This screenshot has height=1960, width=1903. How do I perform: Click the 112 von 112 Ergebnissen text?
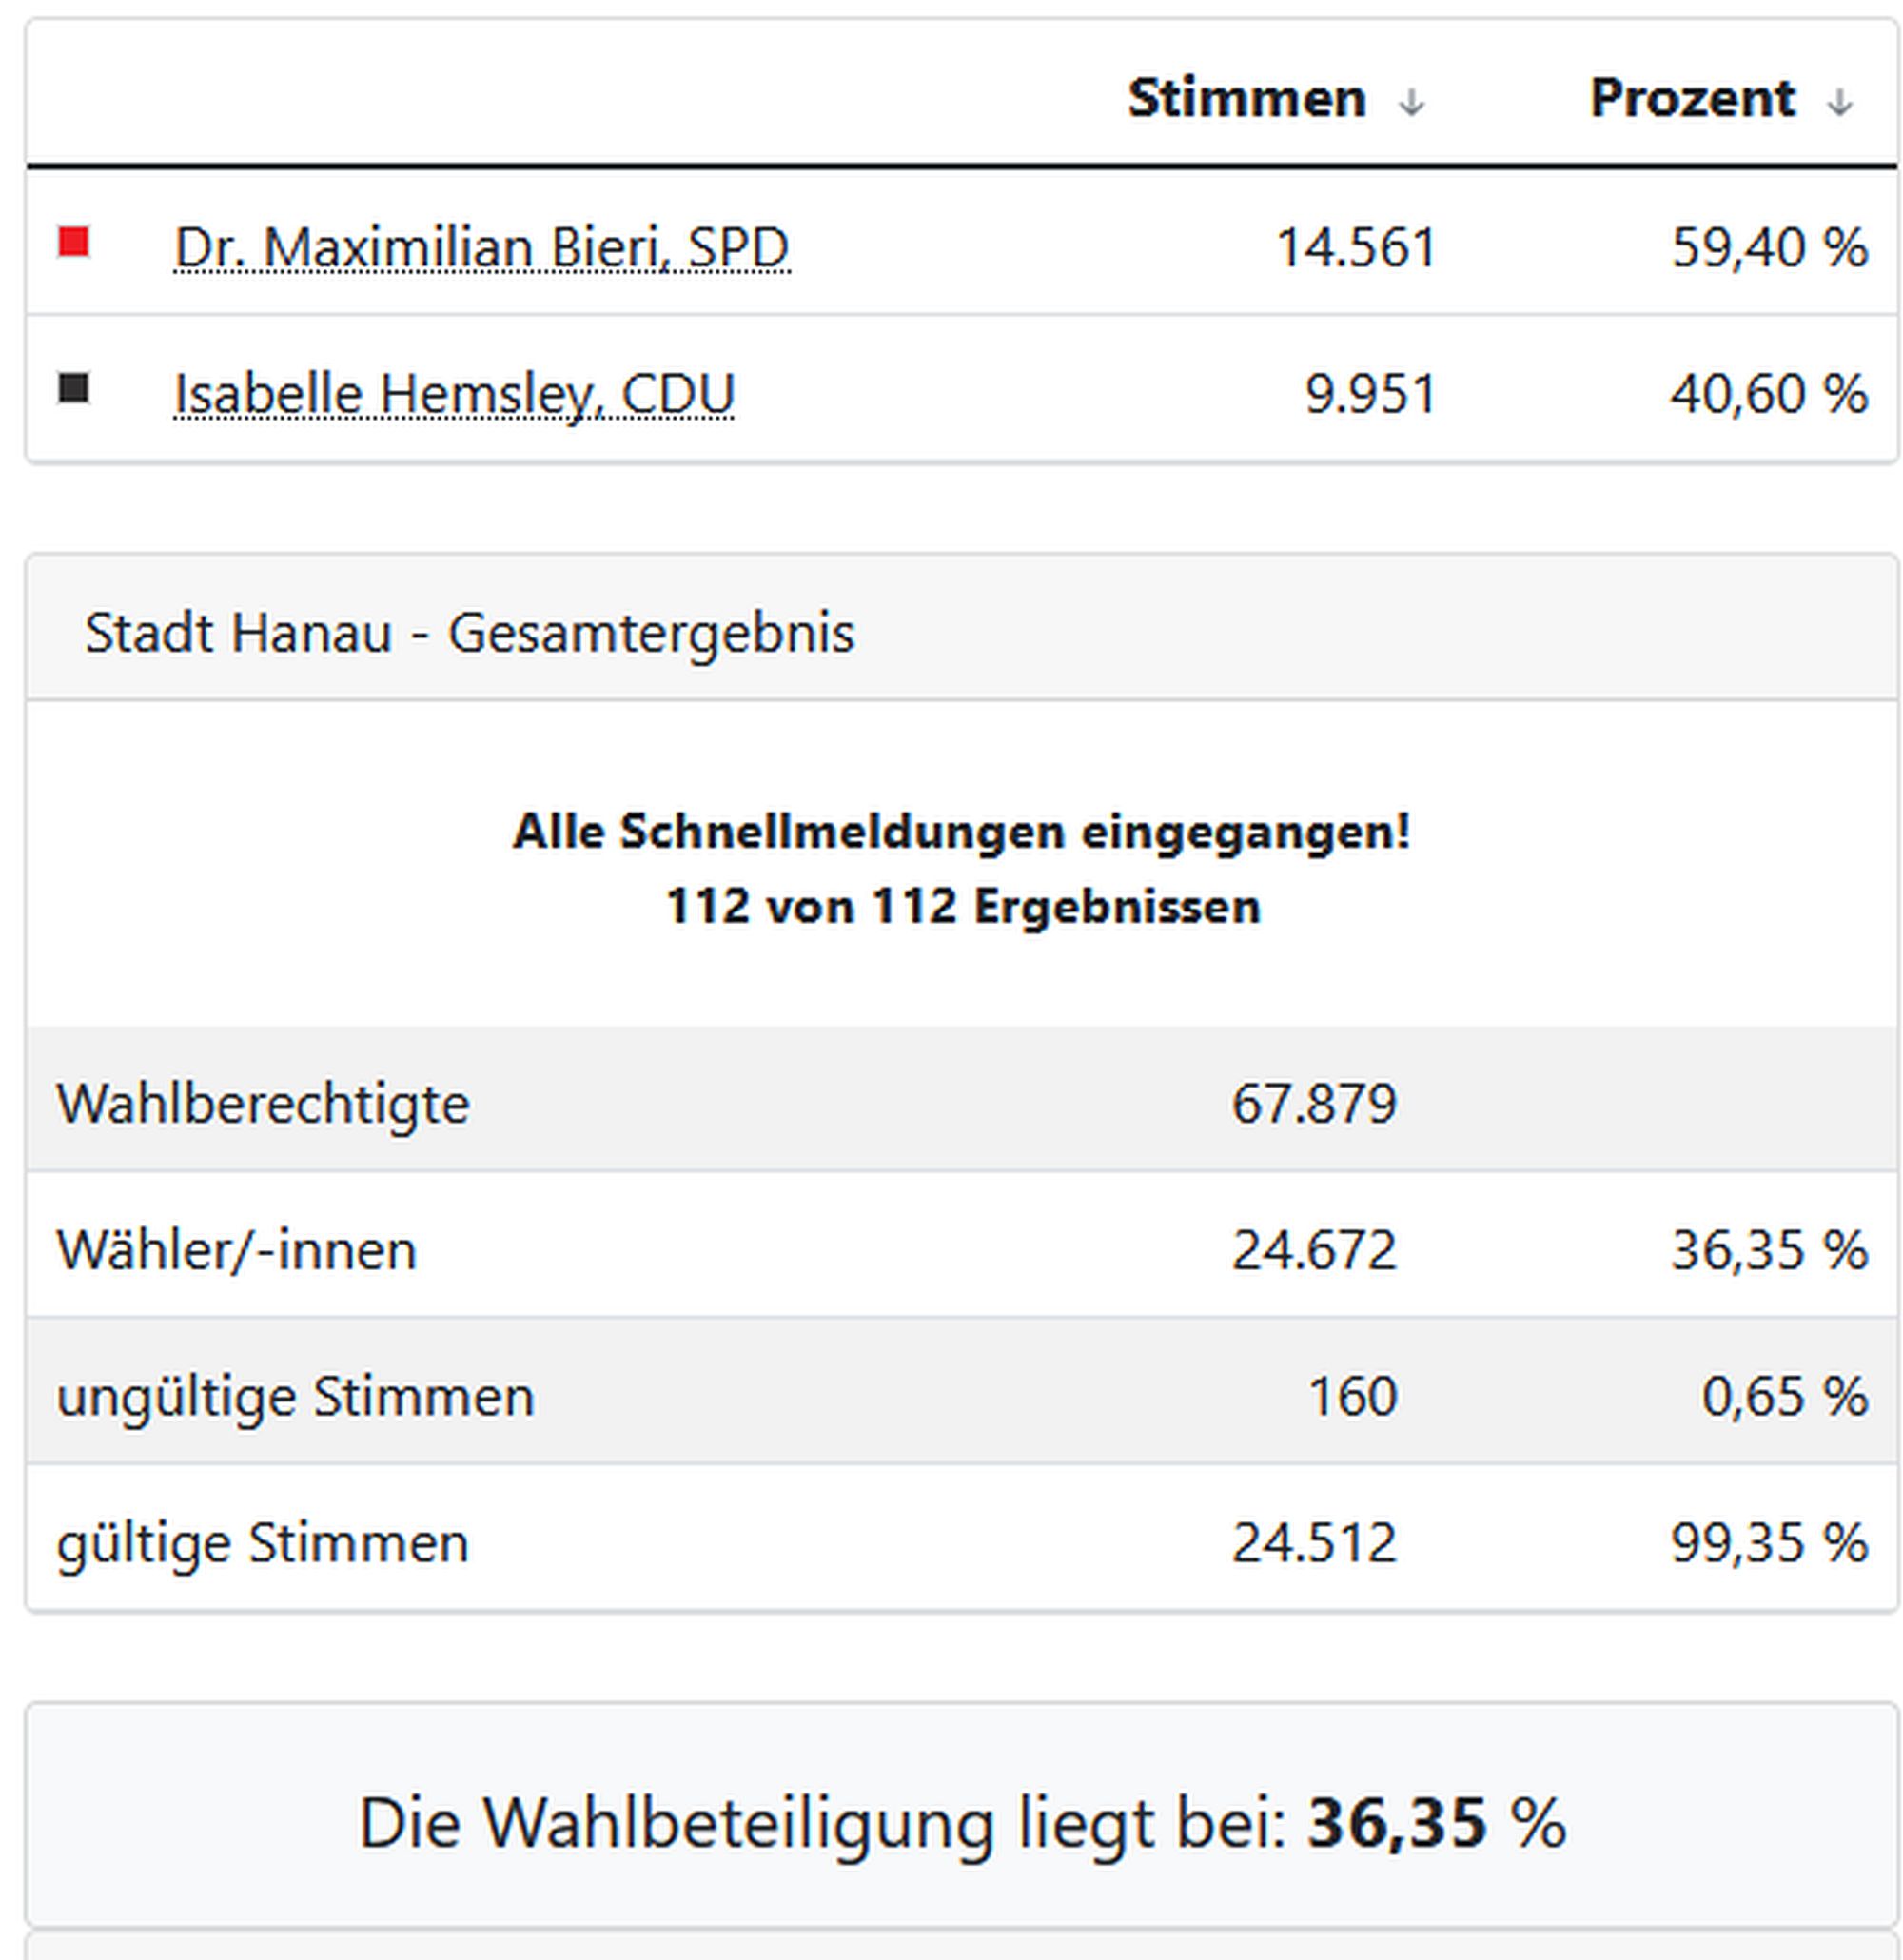(x=963, y=907)
